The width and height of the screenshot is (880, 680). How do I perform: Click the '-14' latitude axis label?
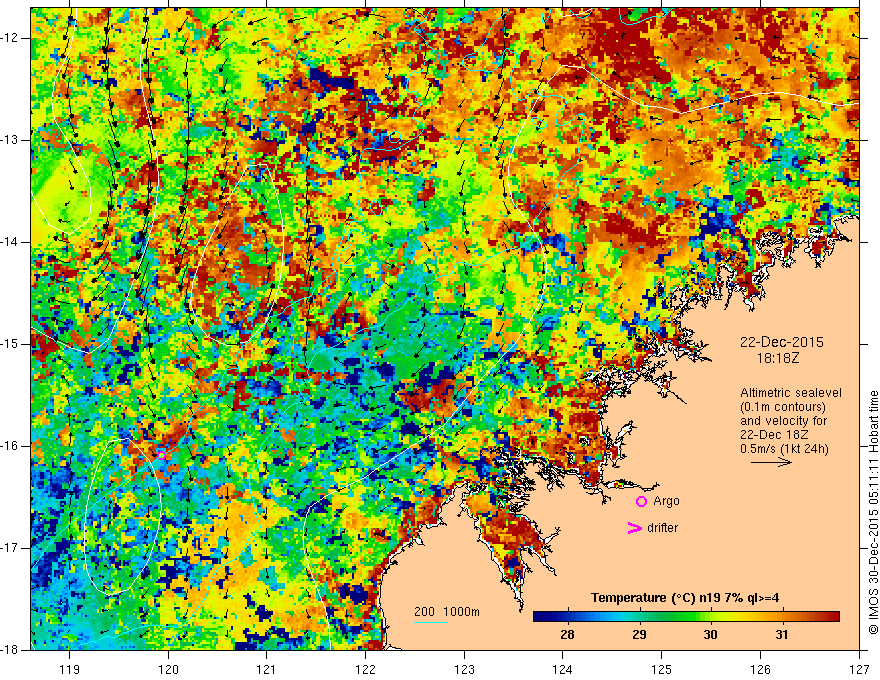pos(10,242)
